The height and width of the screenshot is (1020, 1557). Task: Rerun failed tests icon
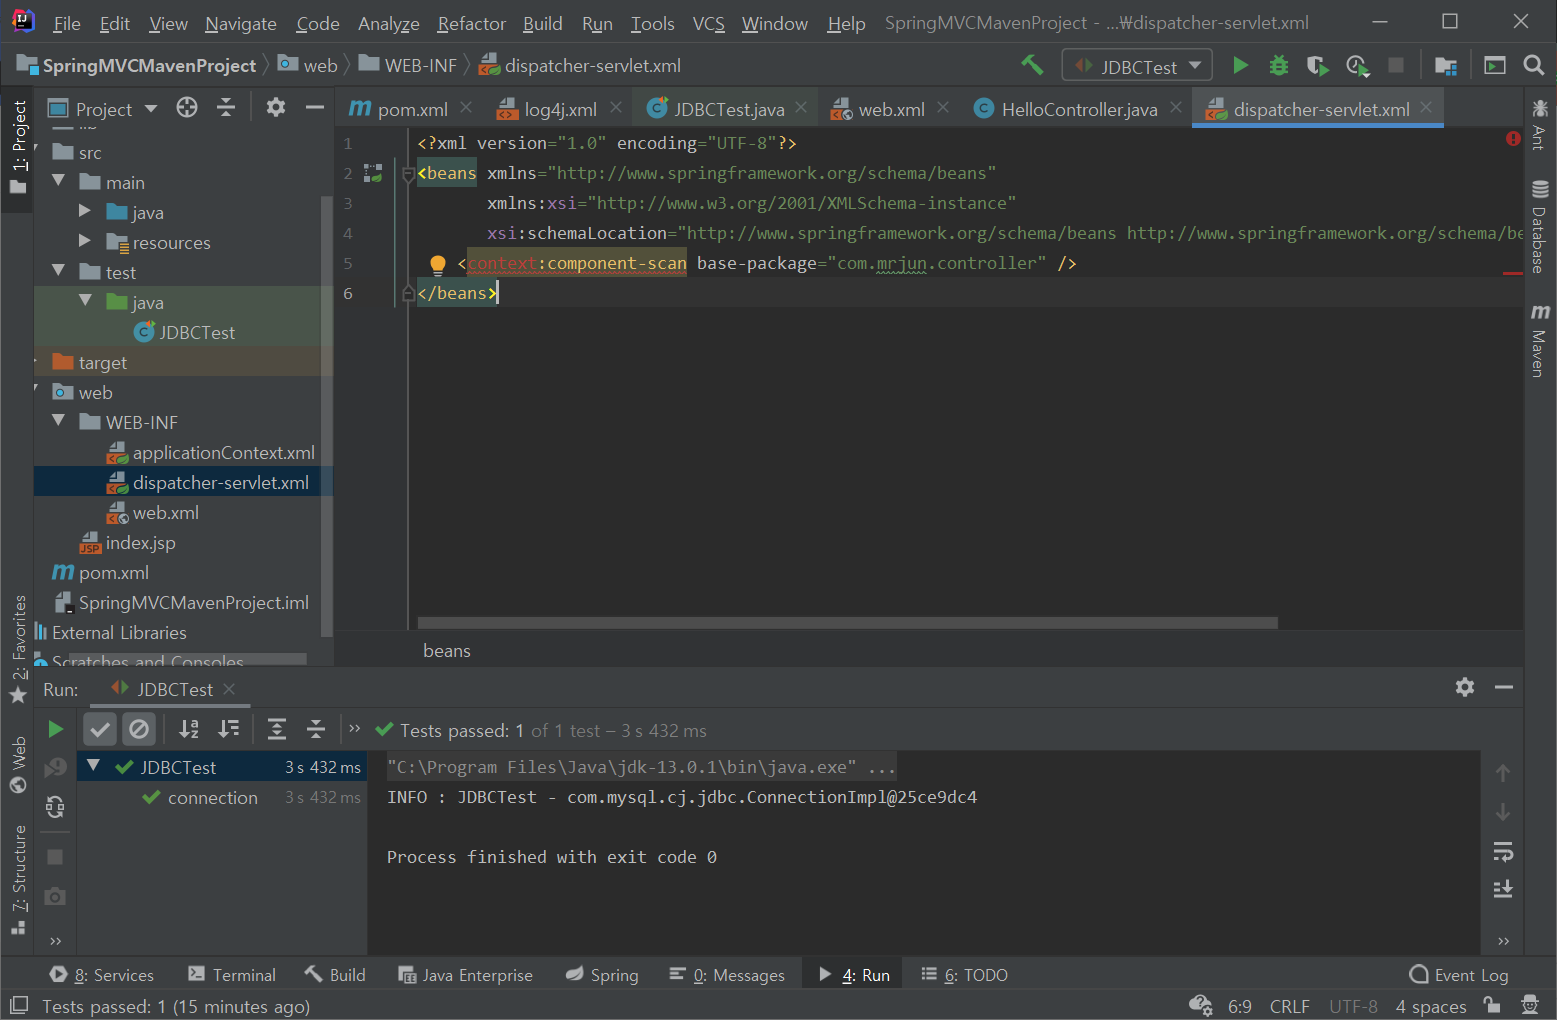tap(56, 768)
